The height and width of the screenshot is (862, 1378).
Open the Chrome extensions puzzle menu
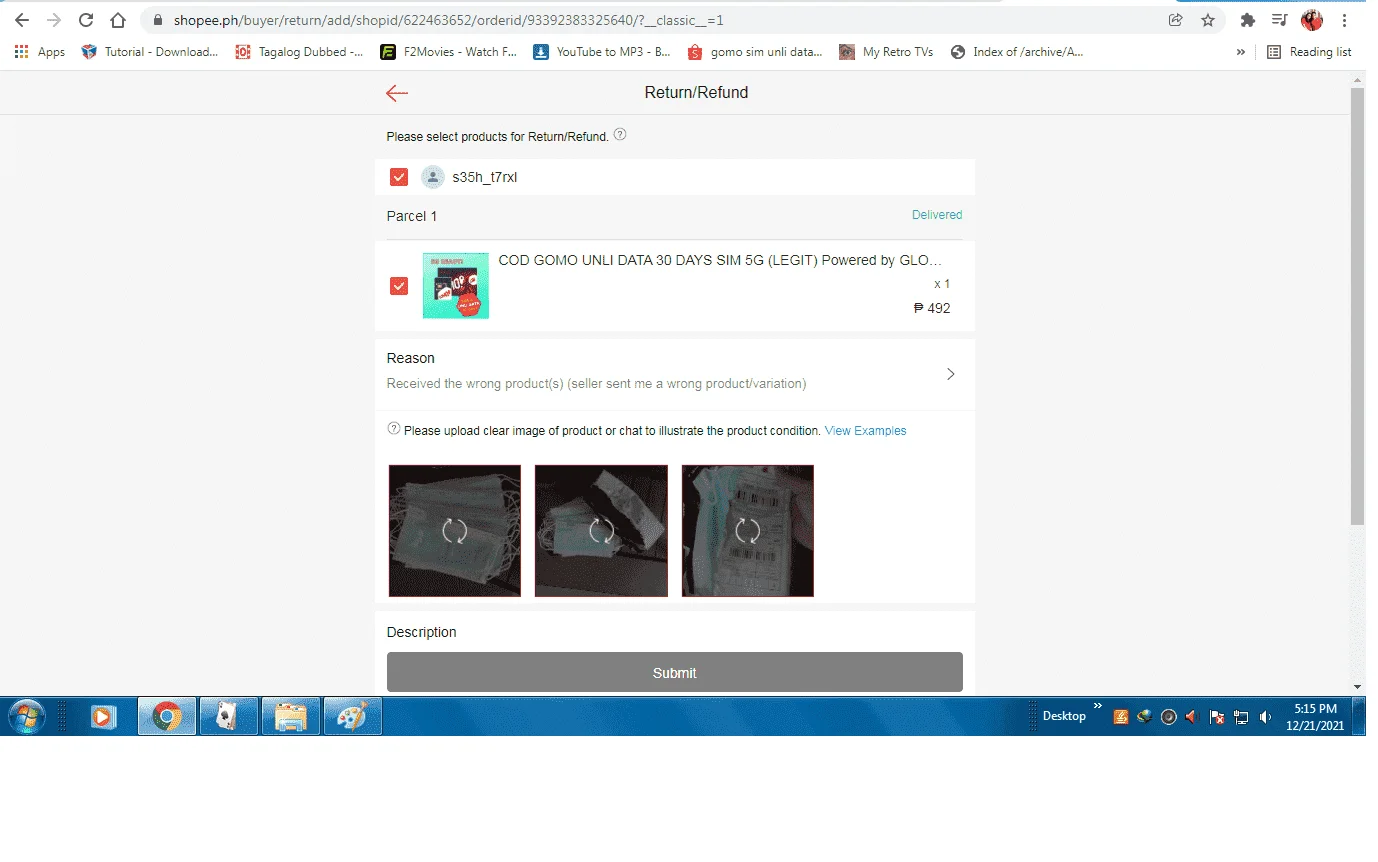[1247, 20]
